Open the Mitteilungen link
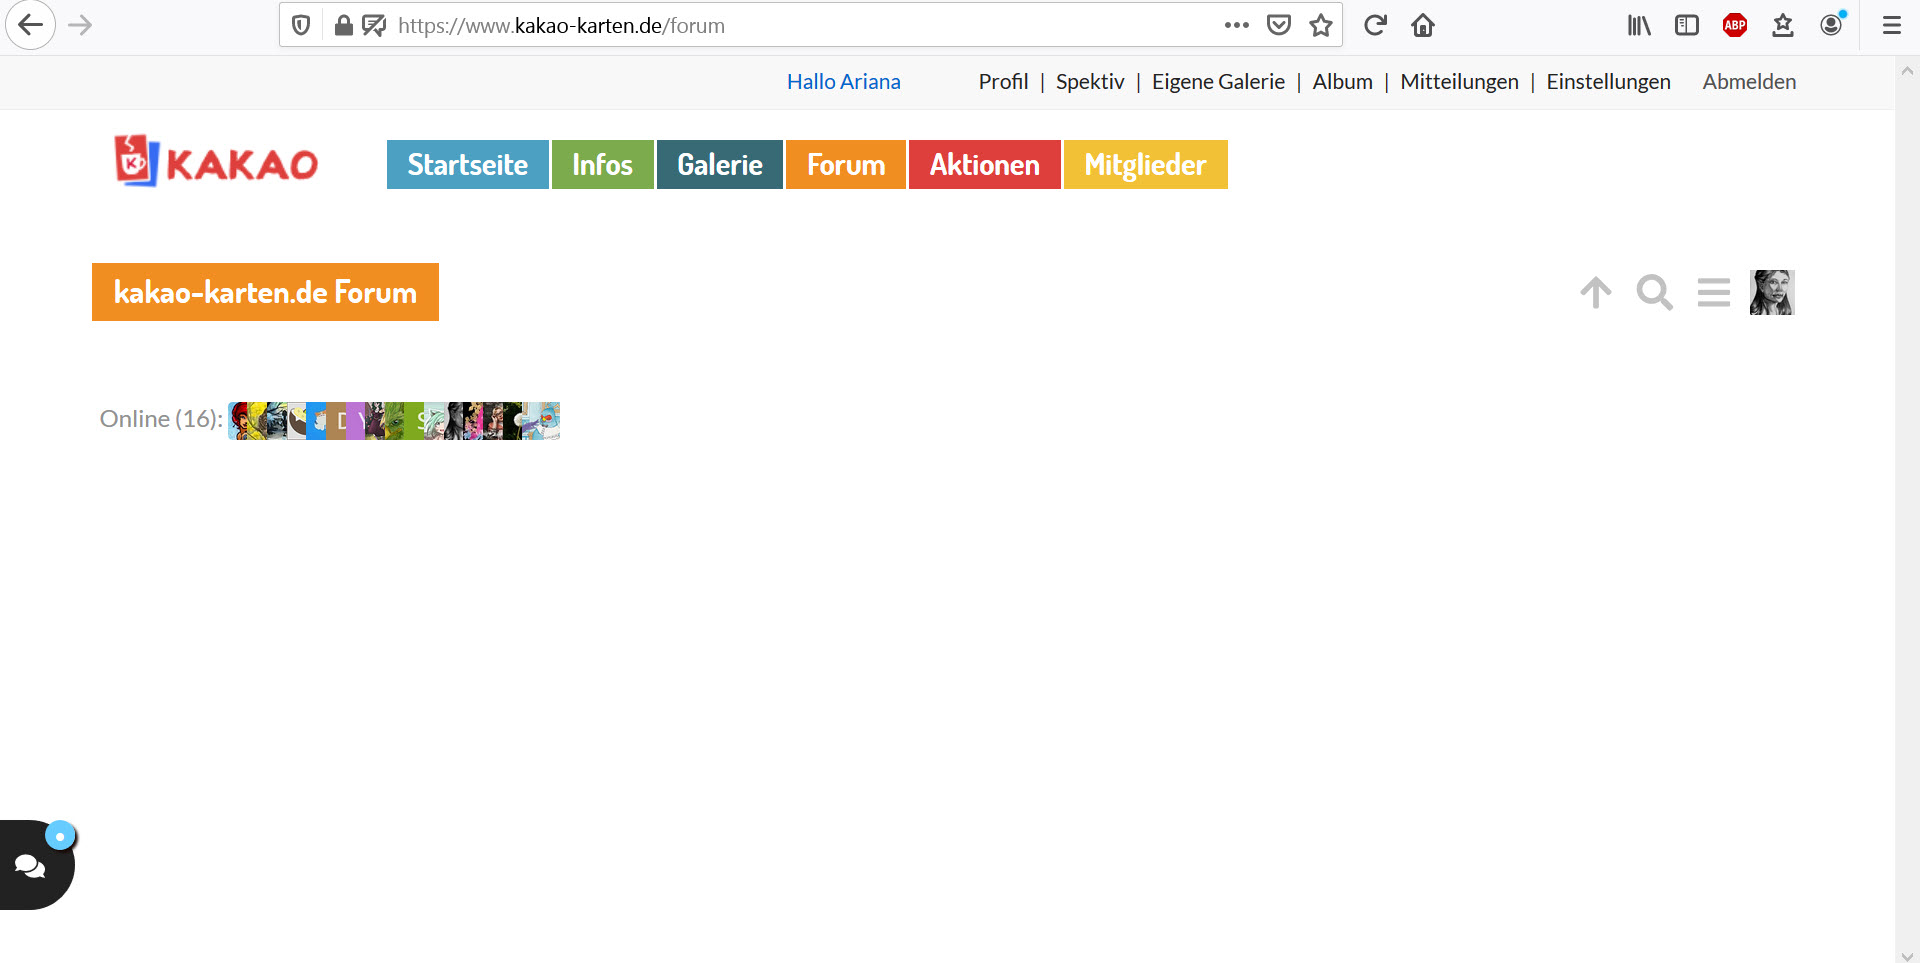The height and width of the screenshot is (963, 1920). click(1459, 82)
